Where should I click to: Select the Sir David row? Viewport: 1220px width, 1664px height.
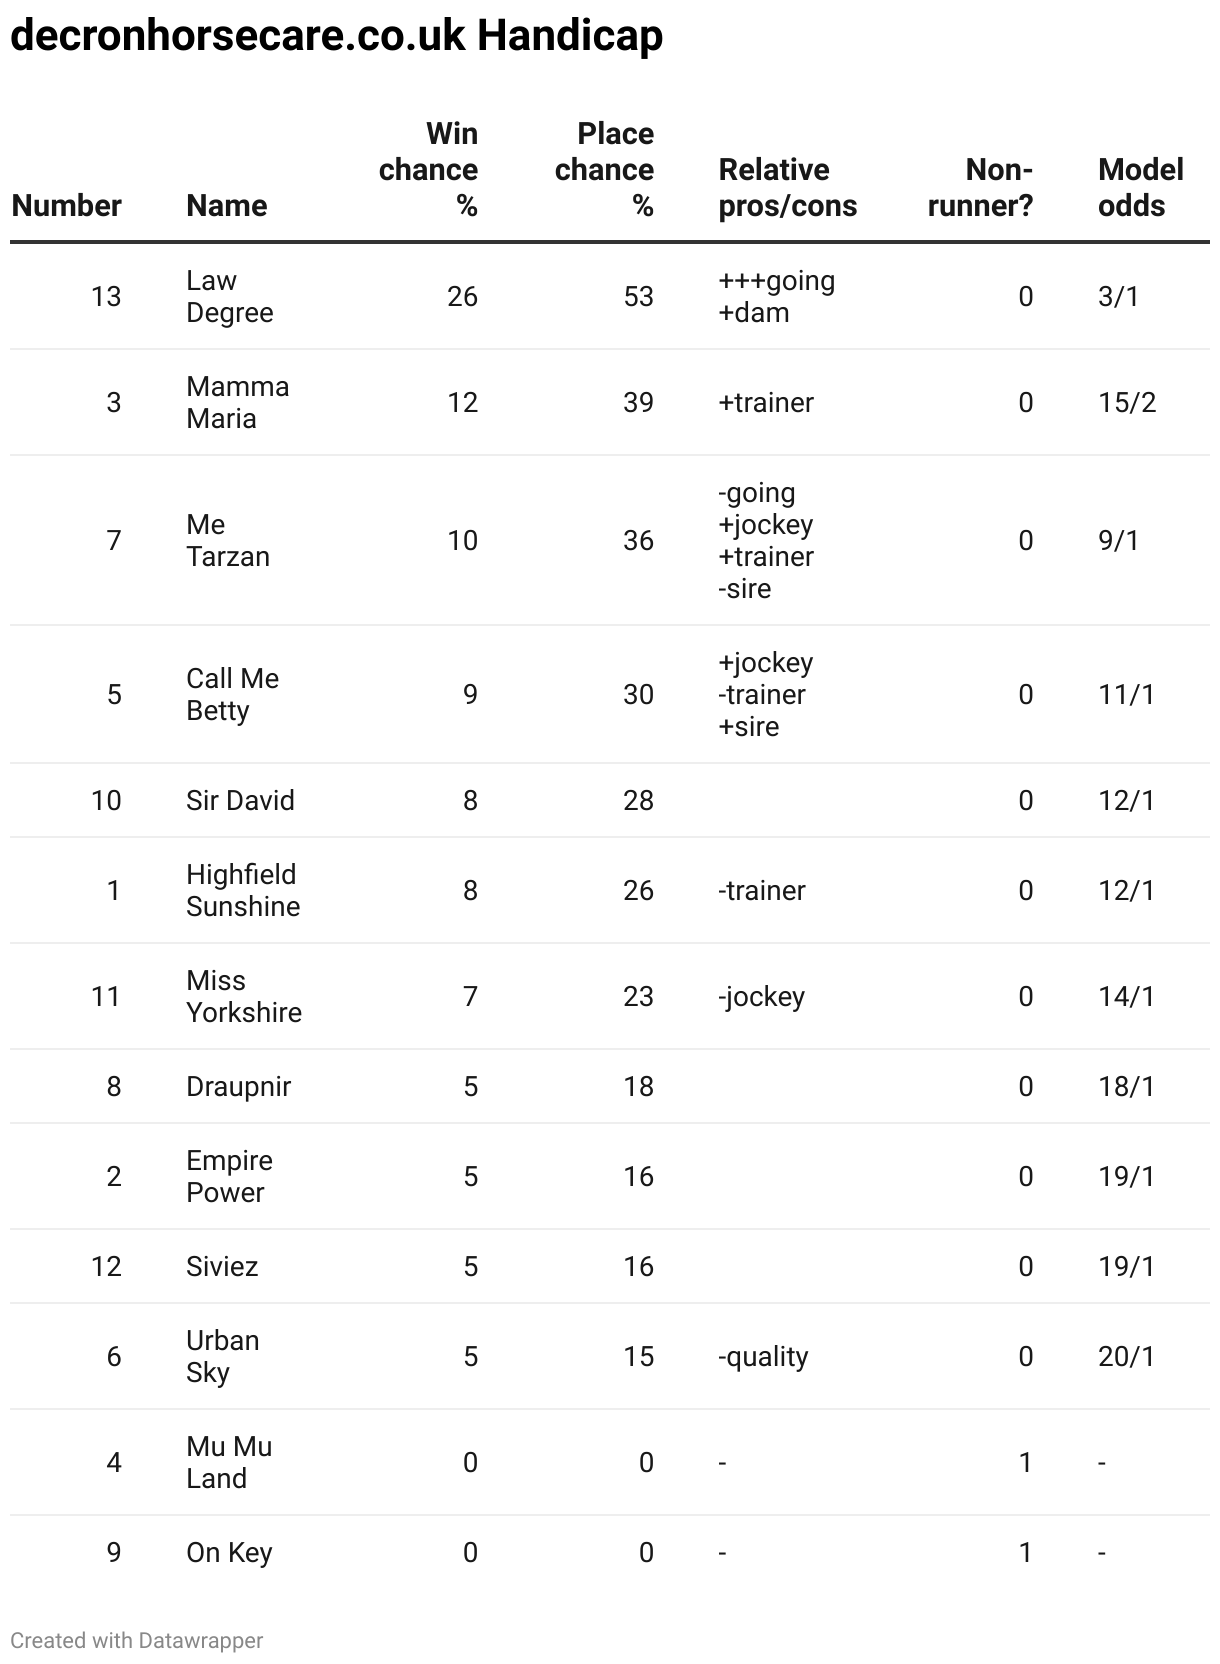(610, 801)
